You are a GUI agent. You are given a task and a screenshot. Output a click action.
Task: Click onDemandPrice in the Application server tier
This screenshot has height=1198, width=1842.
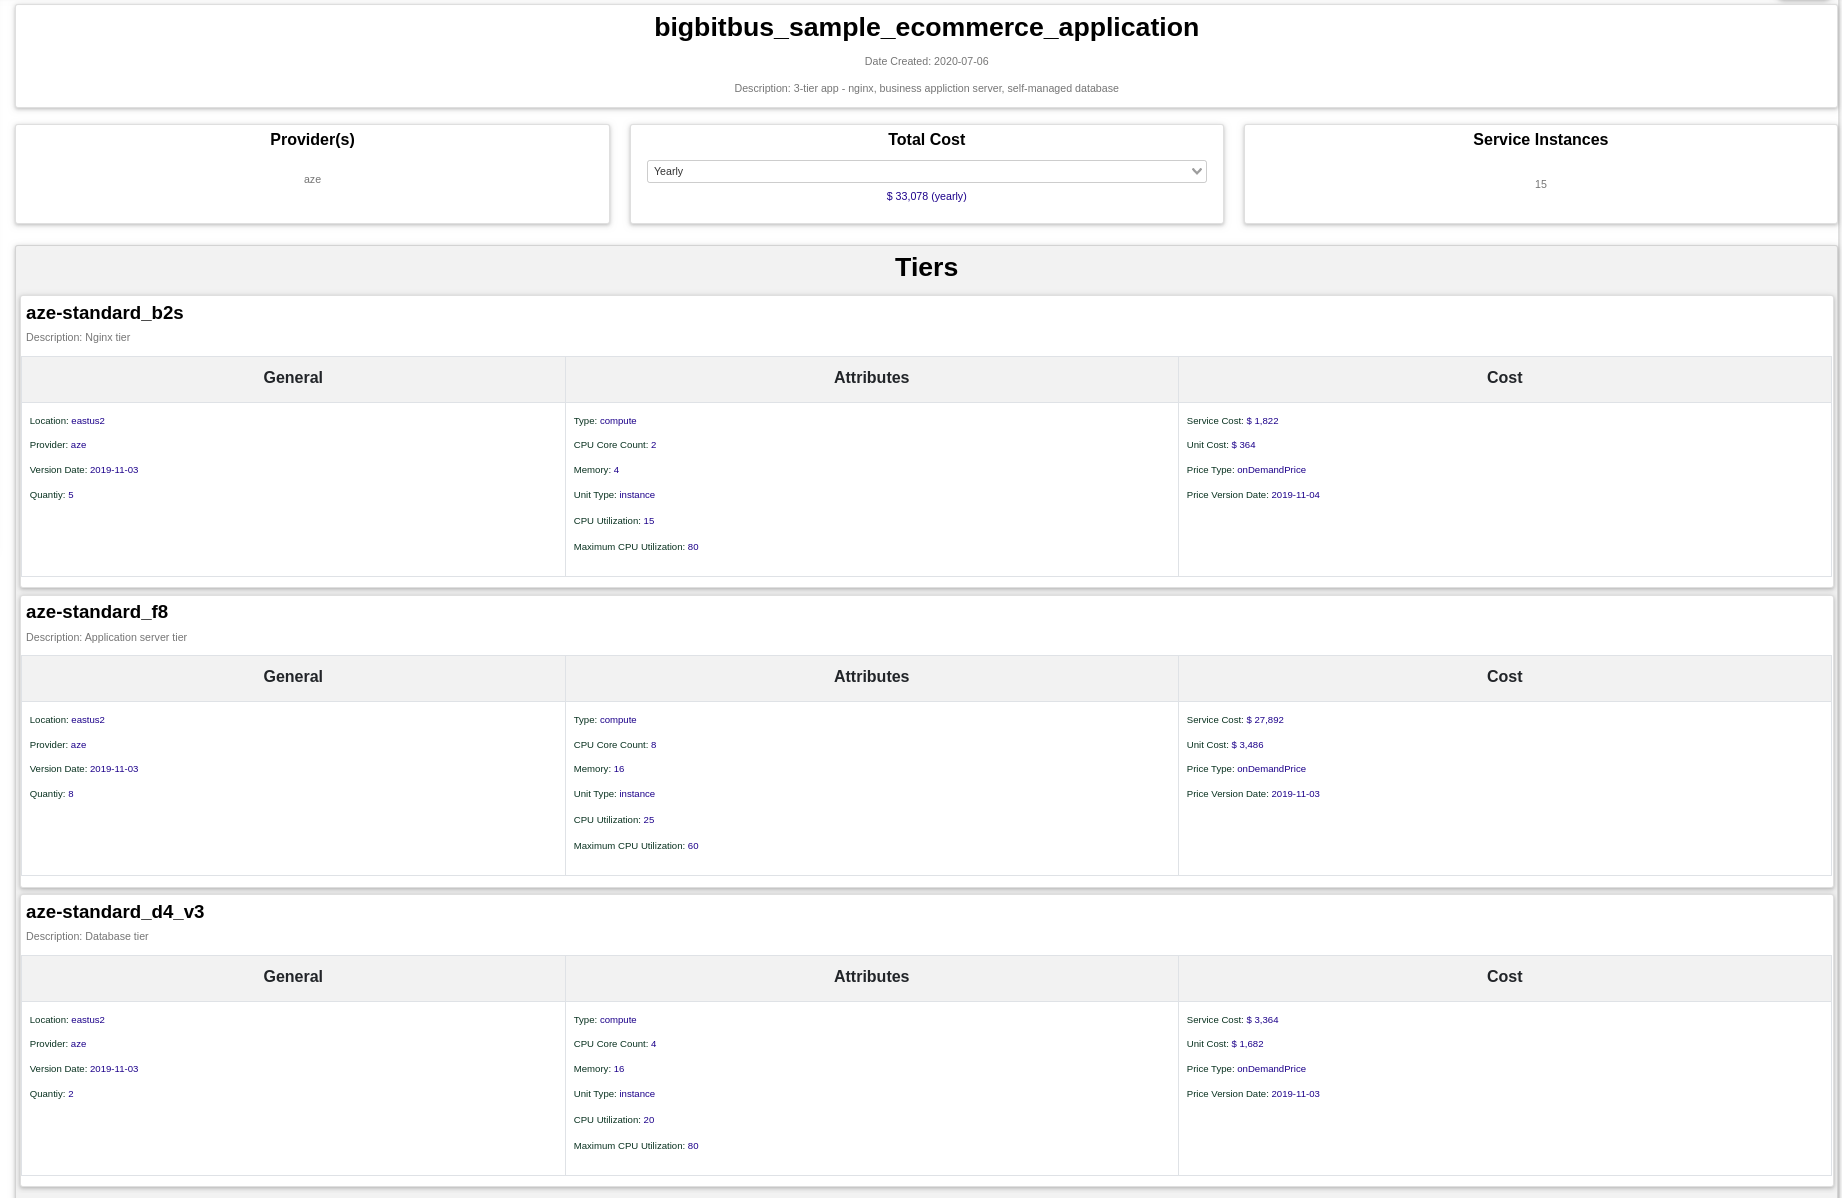(1271, 769)
